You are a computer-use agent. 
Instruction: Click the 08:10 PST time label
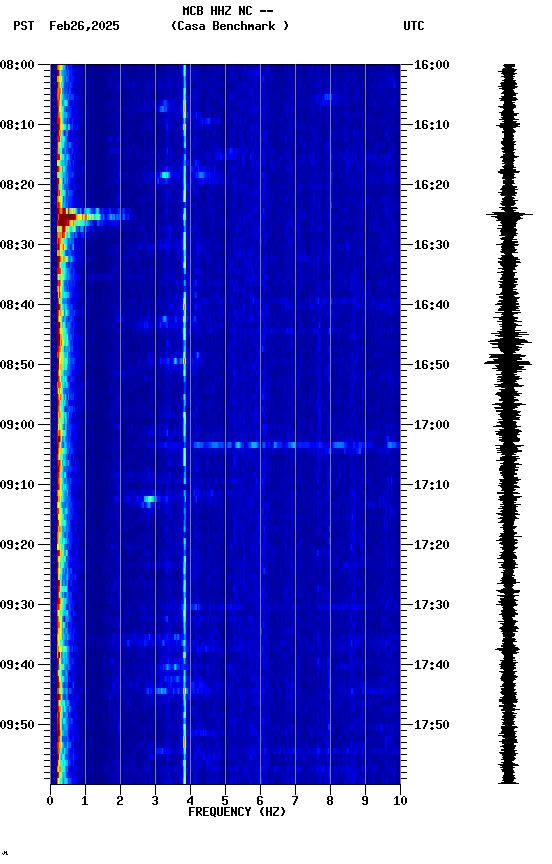pyautogui.click(x=17, y=125)
